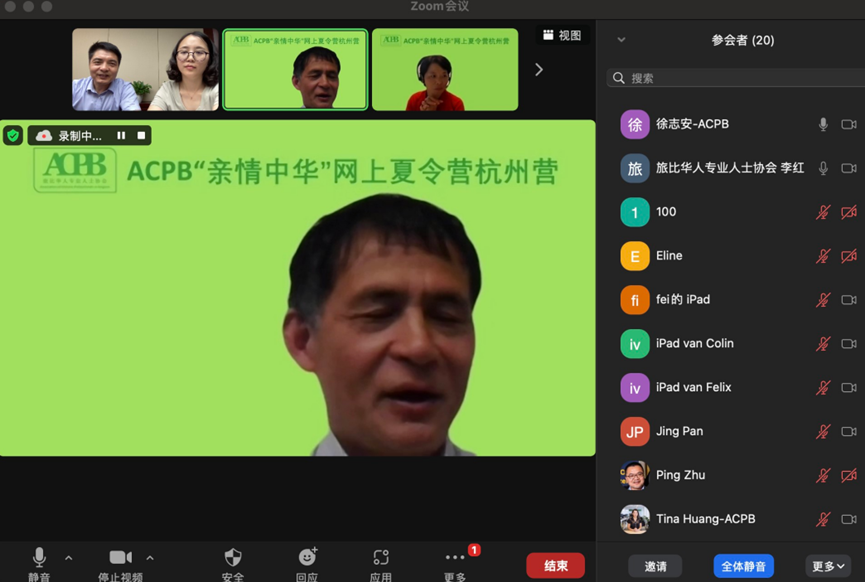Pause the cloud recording
The image size is (865, 582).
point(121,135)
